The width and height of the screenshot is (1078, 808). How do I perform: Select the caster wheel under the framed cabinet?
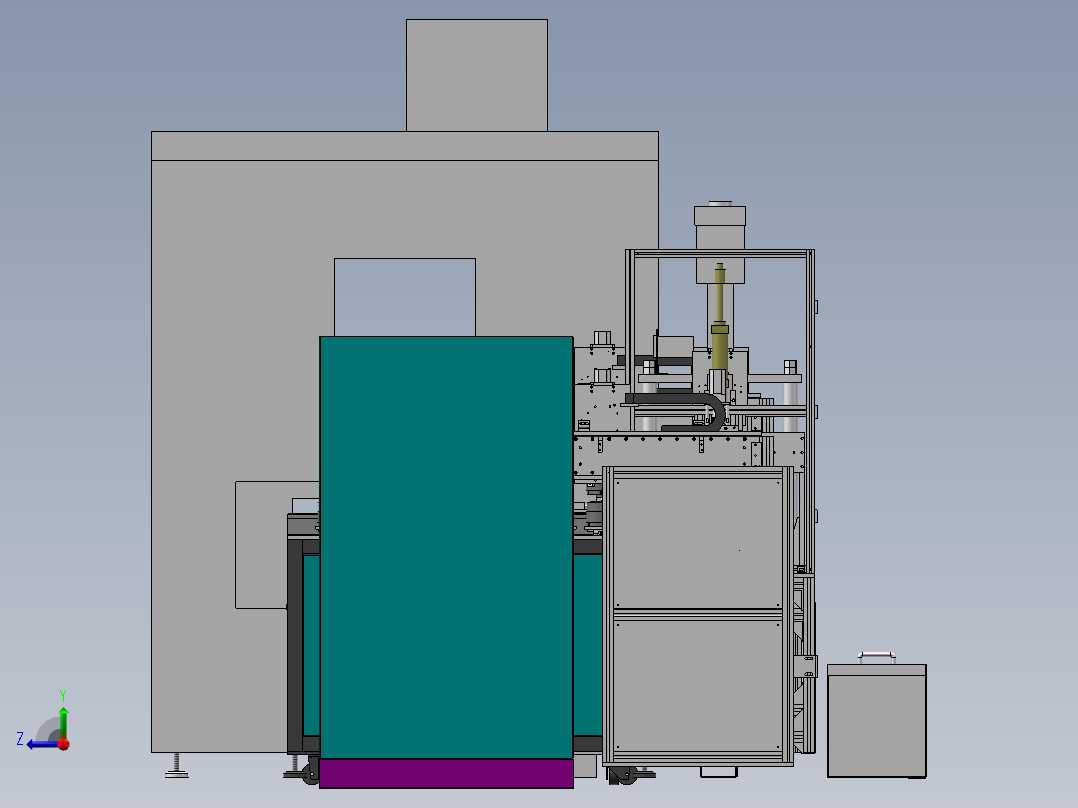point(624,776)
